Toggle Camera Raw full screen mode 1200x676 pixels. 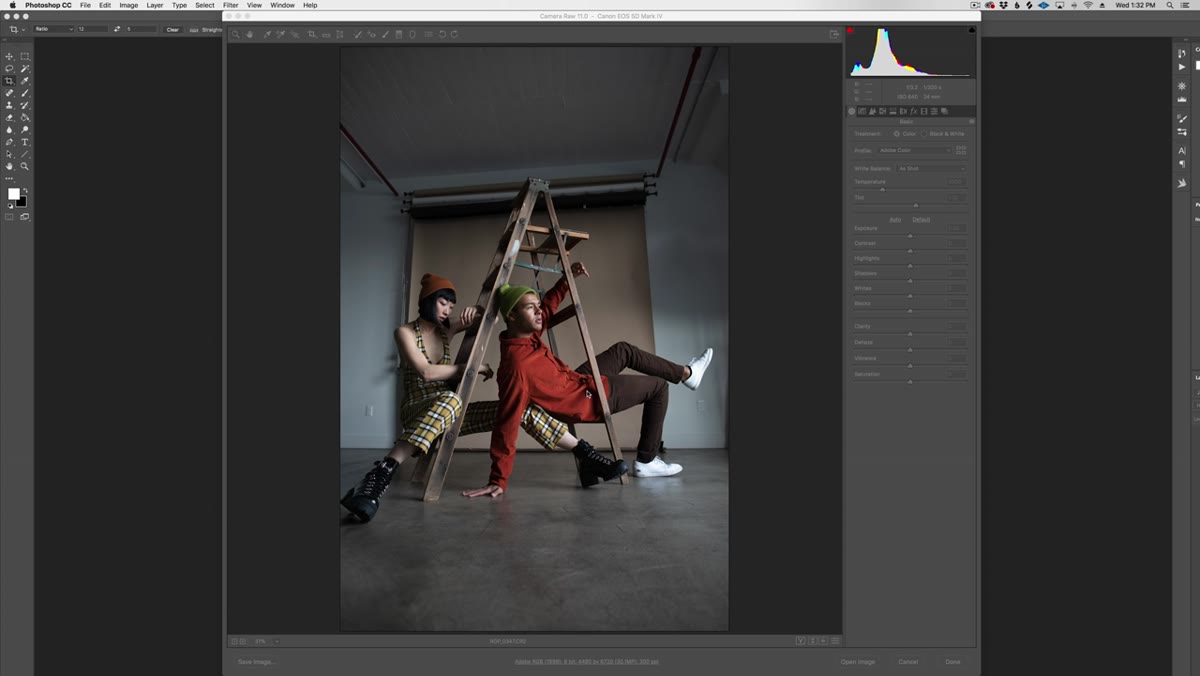(834, 34)
